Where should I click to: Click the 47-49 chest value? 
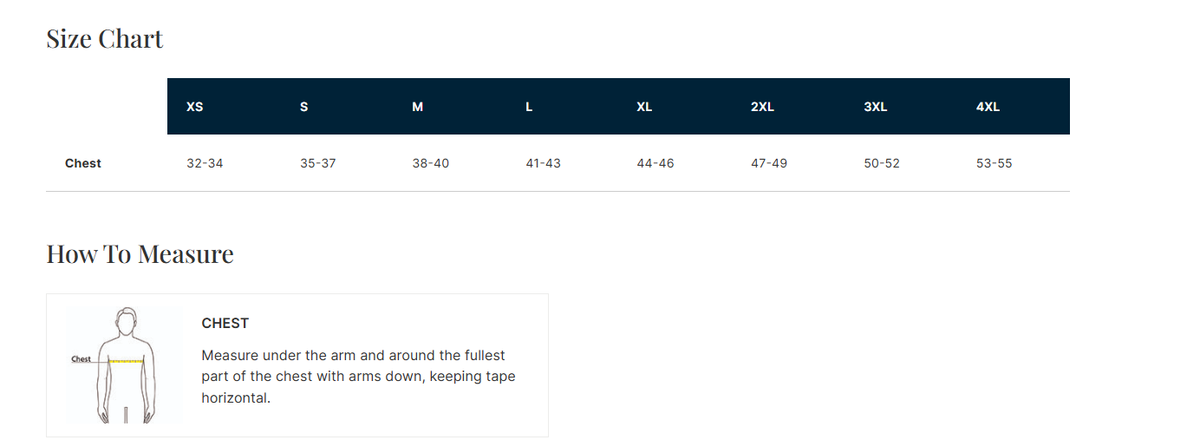pos(769,163)
